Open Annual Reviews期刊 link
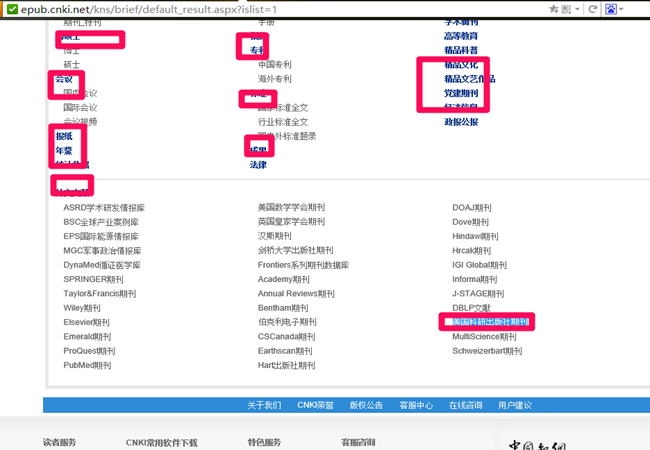This screenshot has height=450, width=650. [296, 293]
